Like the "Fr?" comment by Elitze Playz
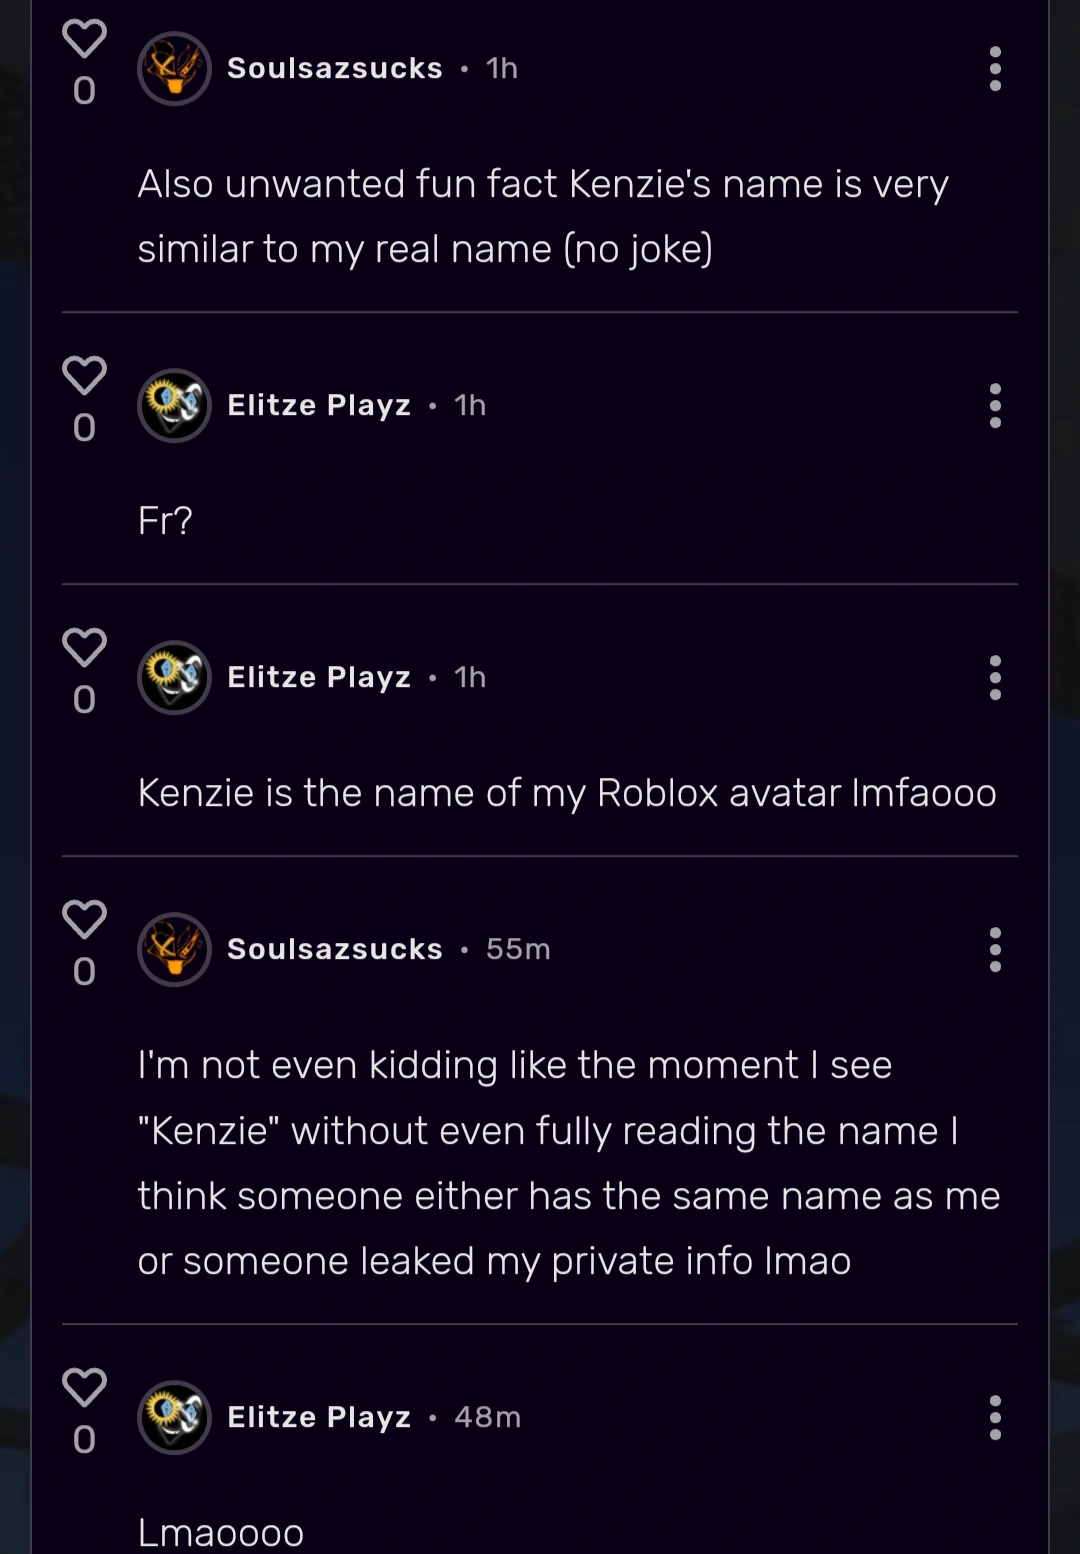1080x1554 pixels. click(x=84, y=376)
